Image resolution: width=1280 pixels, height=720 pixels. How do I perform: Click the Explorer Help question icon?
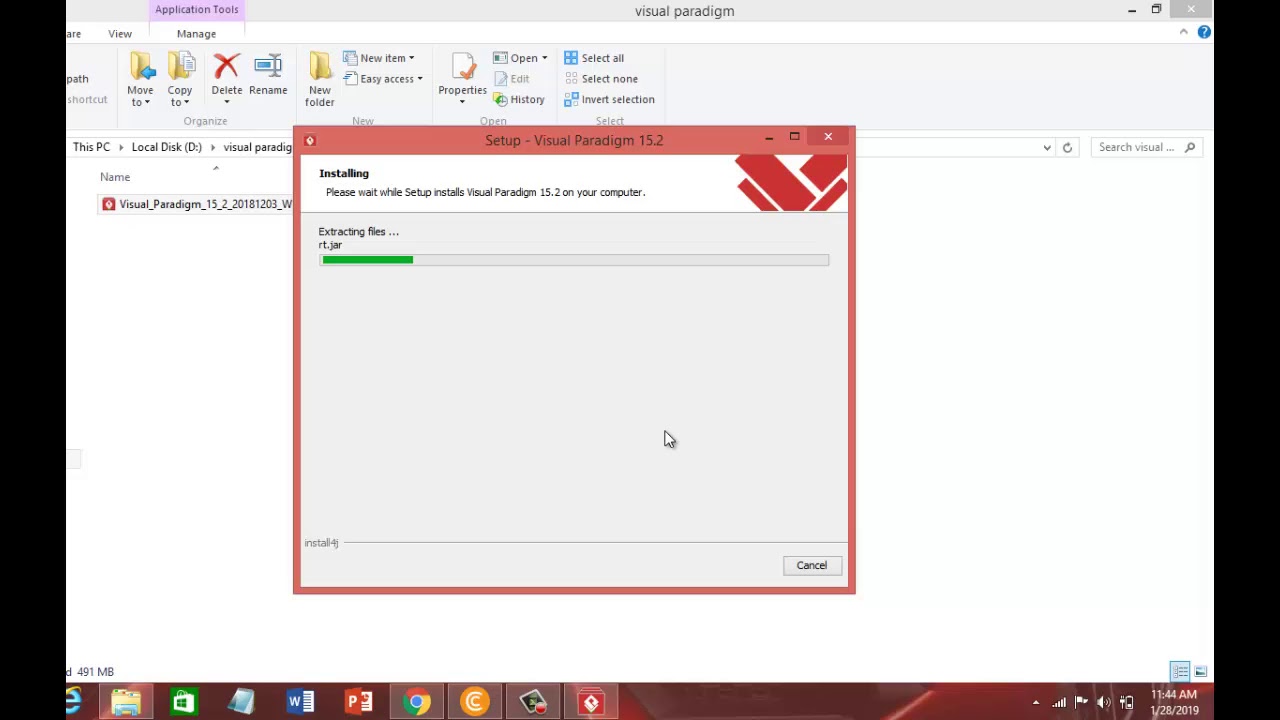(x=1204, y=32)
